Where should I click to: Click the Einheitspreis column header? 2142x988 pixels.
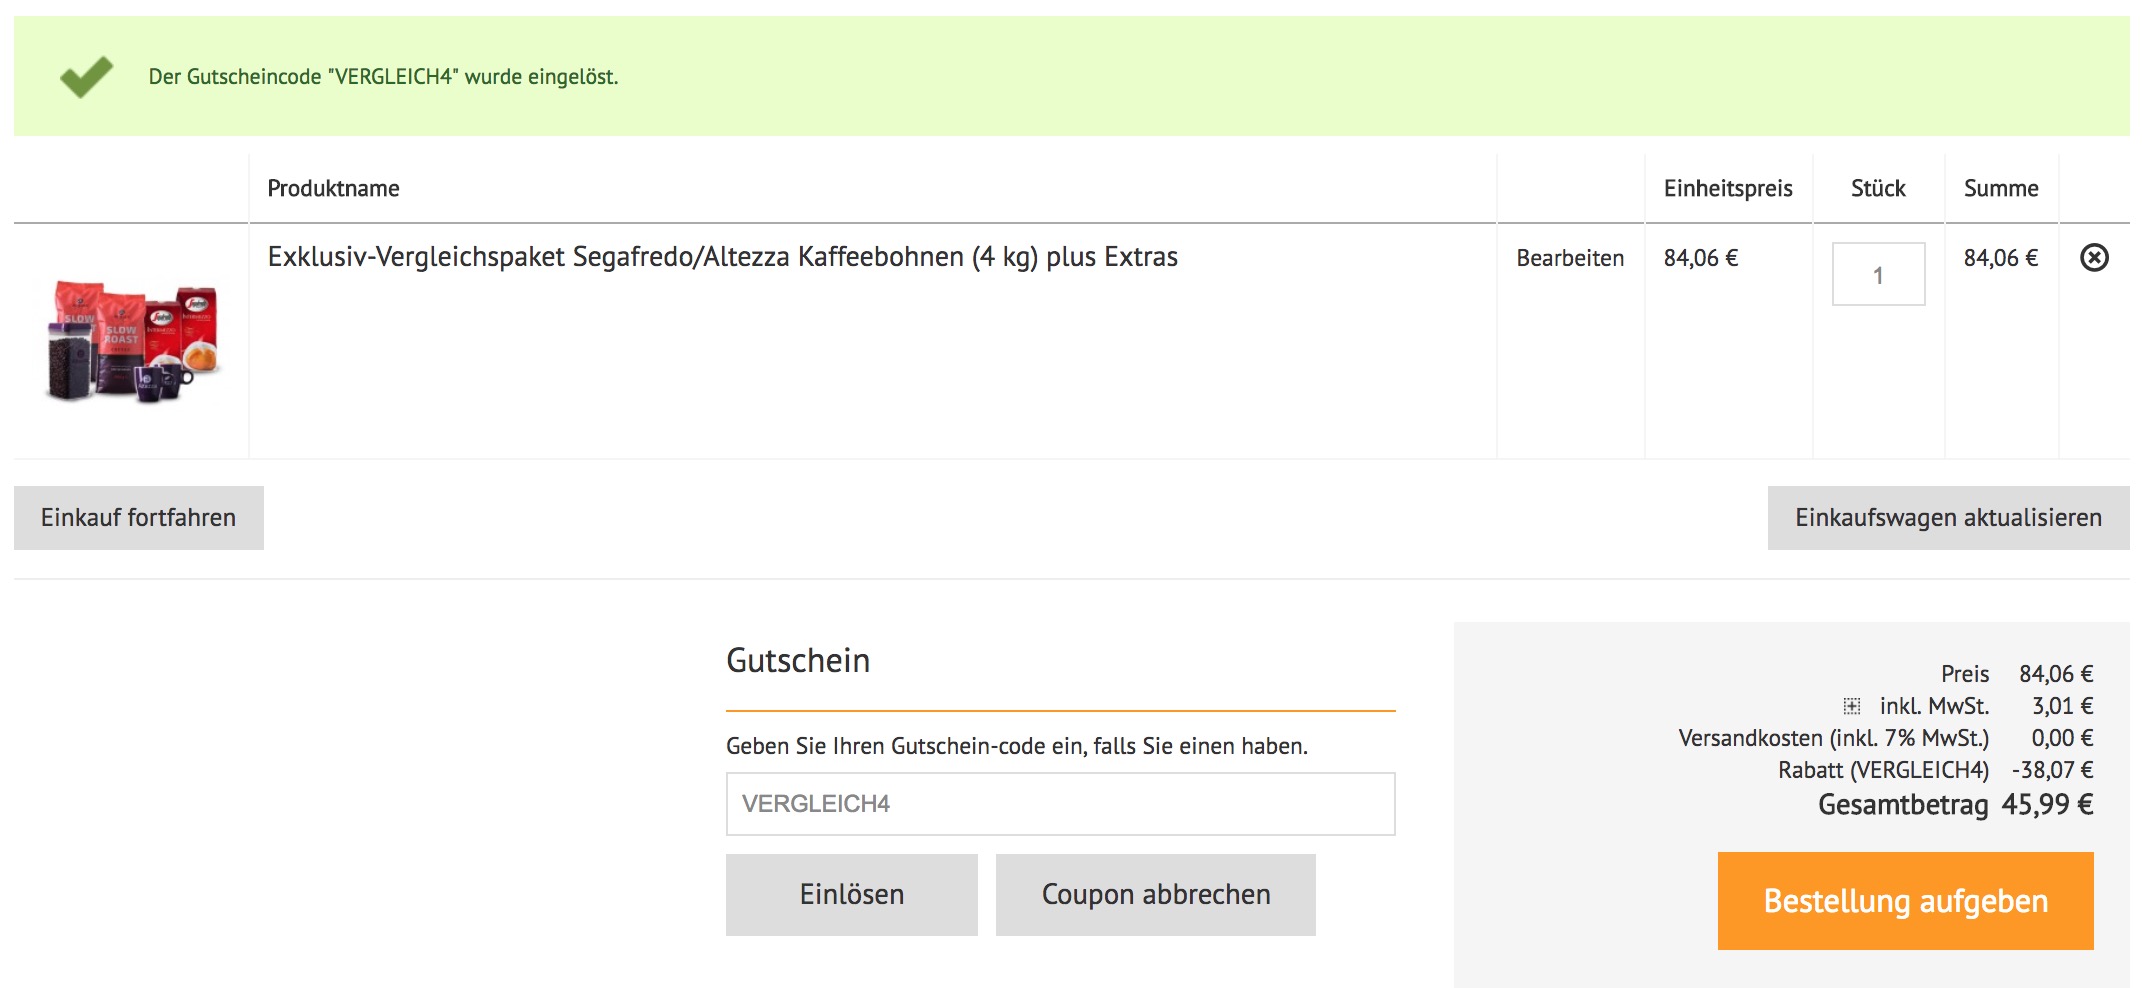(x=1727, y=189)
